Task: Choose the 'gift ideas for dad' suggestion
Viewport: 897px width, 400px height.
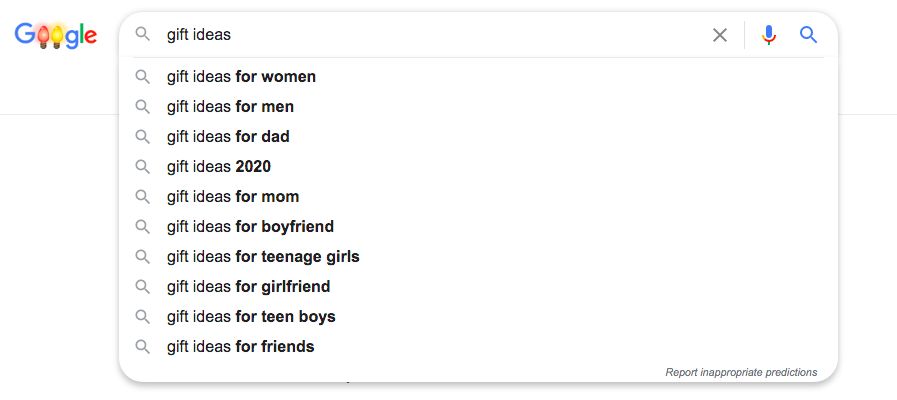Action: (x=228, y=137)
